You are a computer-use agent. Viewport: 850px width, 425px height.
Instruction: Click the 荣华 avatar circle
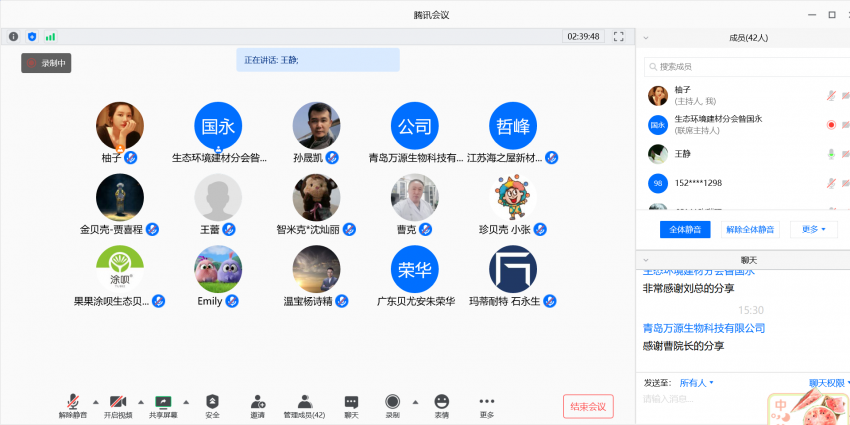tap(415, 269)
